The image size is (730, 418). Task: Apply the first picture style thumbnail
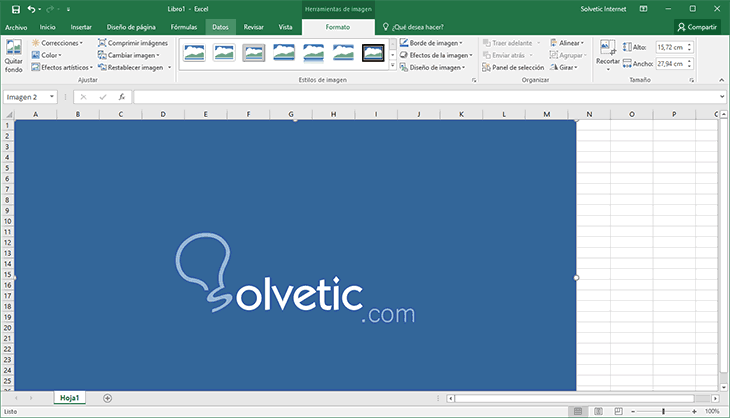(x=194, y=53)
